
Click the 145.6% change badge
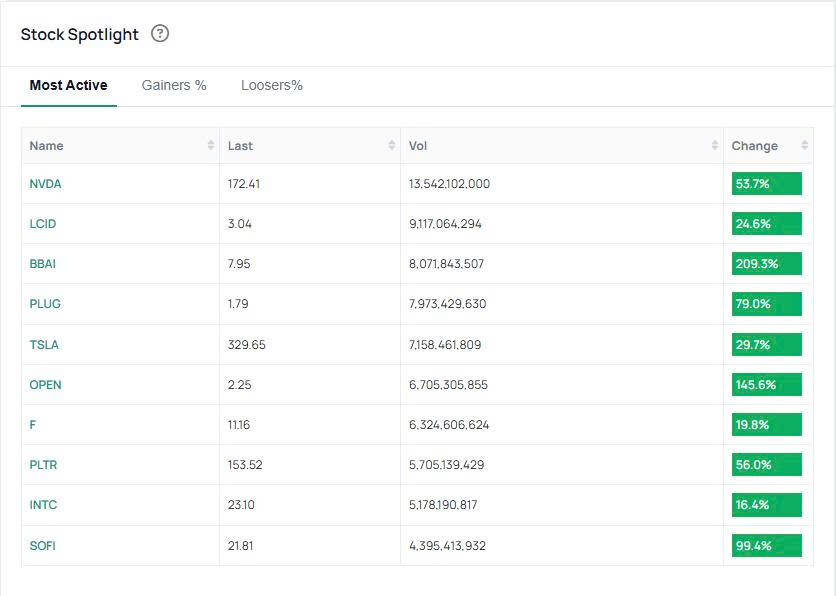click(767, 385)
